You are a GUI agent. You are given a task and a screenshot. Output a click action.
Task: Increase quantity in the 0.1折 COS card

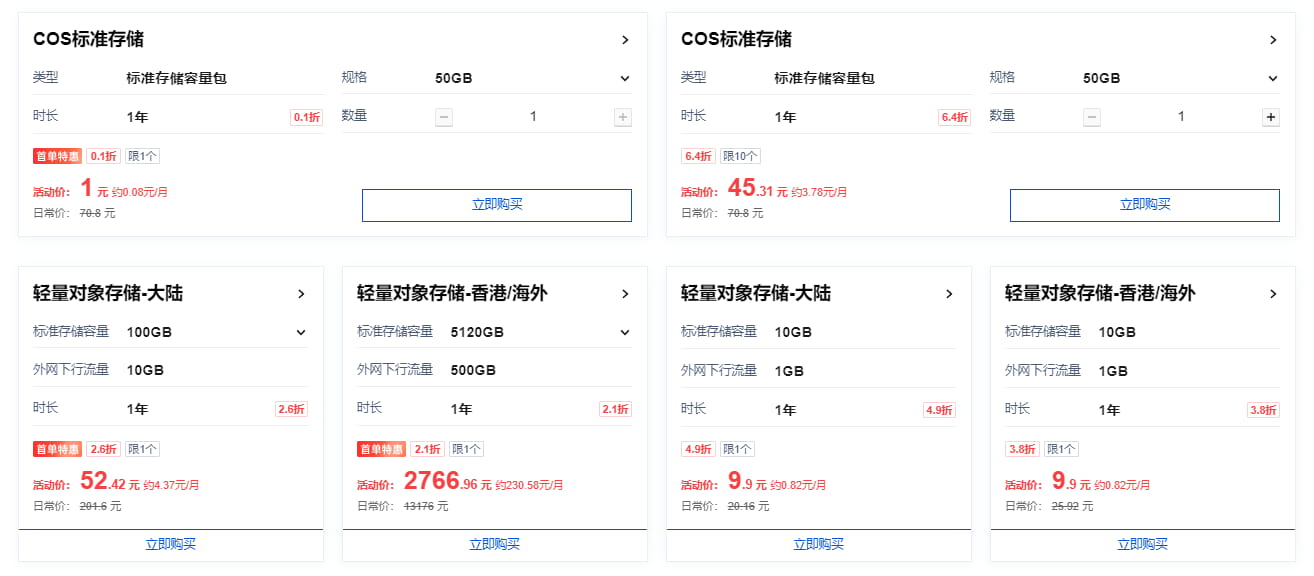[623, 117]
